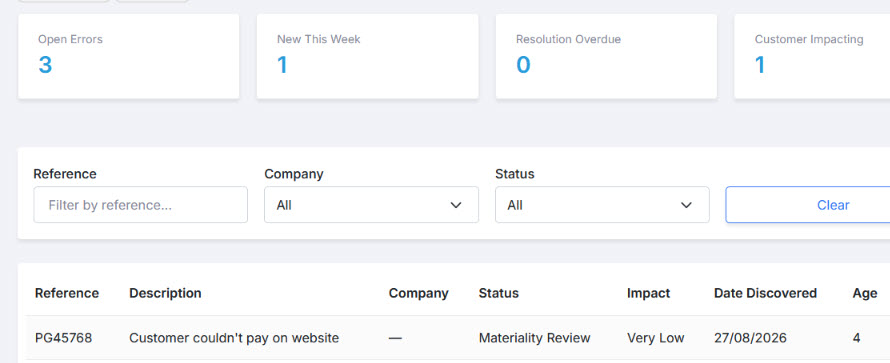Sort by Date Discovered column header
This screenshot has width=890, height=363.
pyautogui.click(x=765, y=293)
